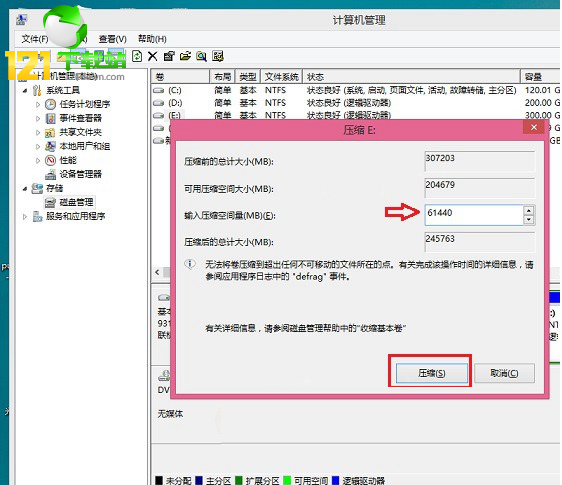Collapse the 系统工具 tree node
Image resolution: width=562 pixels, height=485 pixels.
pos(25,91)
